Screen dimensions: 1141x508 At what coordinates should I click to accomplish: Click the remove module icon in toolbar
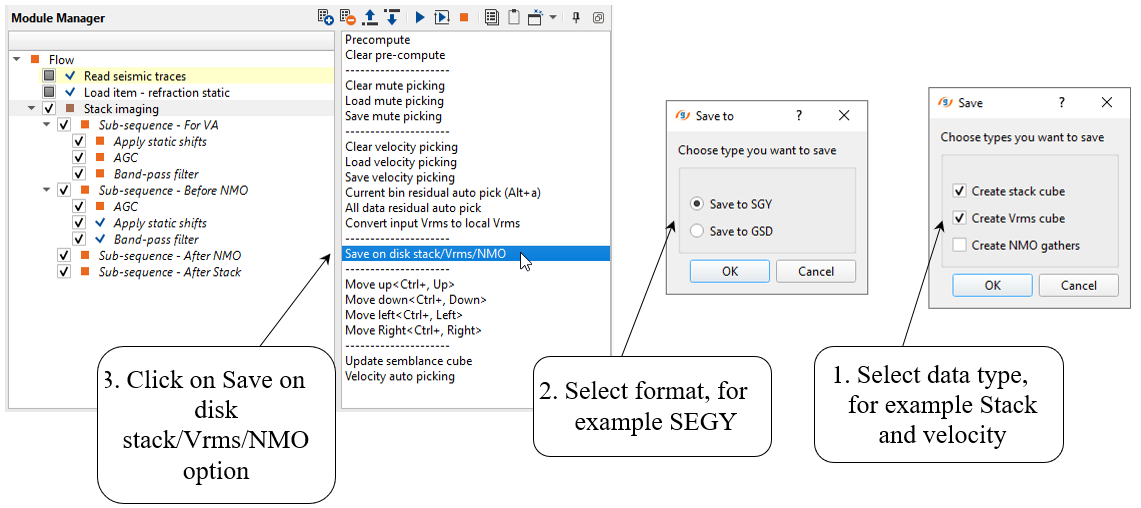(347, 17)
